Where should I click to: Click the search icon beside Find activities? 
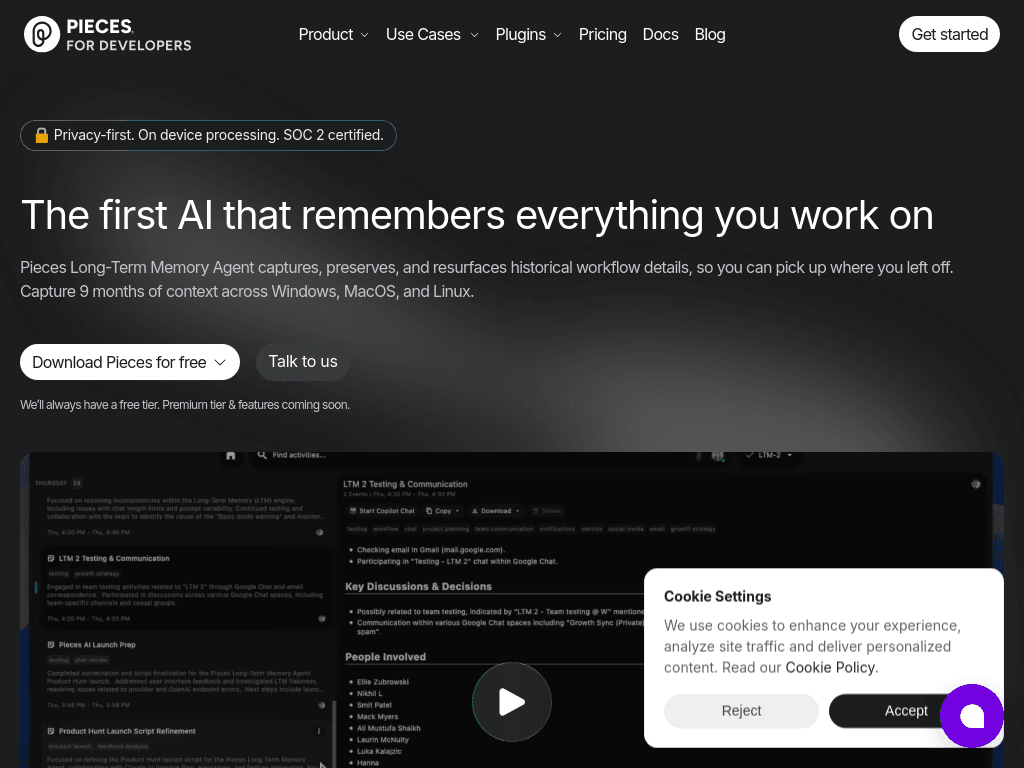(x=262, y=455)
